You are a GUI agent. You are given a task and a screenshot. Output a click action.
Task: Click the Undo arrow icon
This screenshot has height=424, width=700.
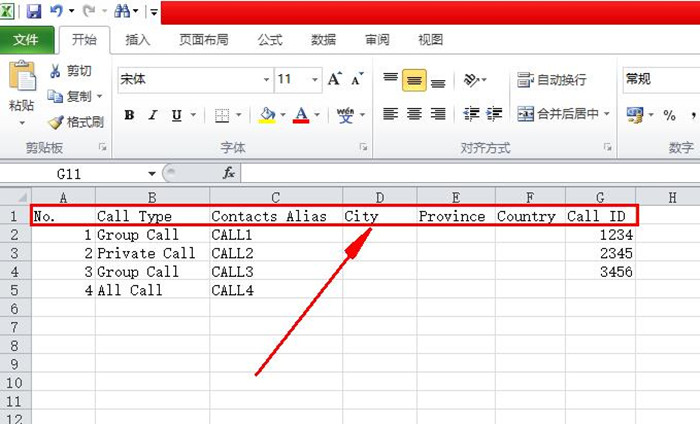tap(57, 11)
